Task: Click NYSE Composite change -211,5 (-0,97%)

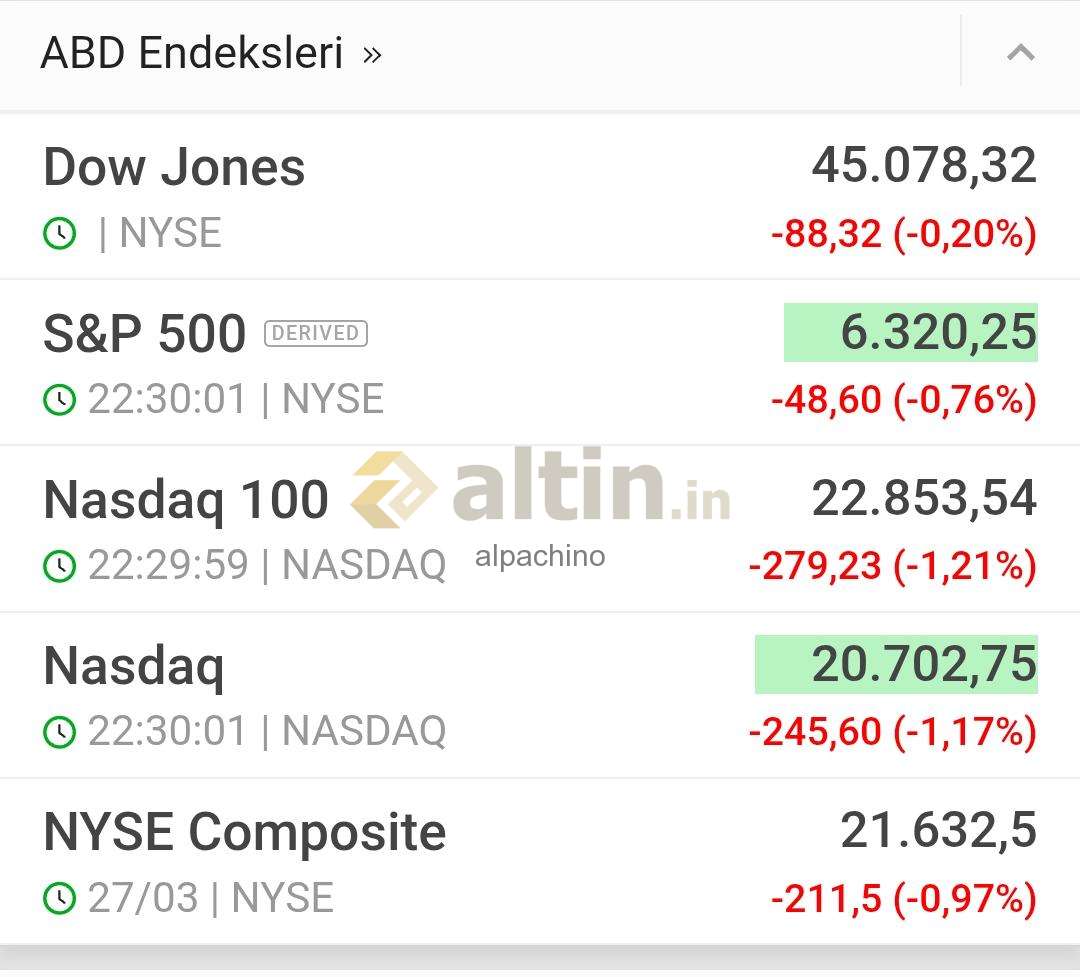Action: [903, 899]
